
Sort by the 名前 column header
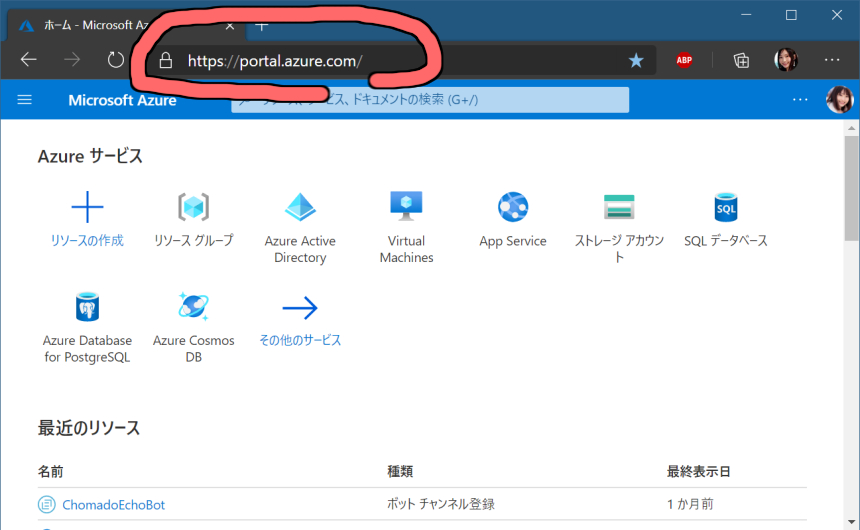(50, 471)
